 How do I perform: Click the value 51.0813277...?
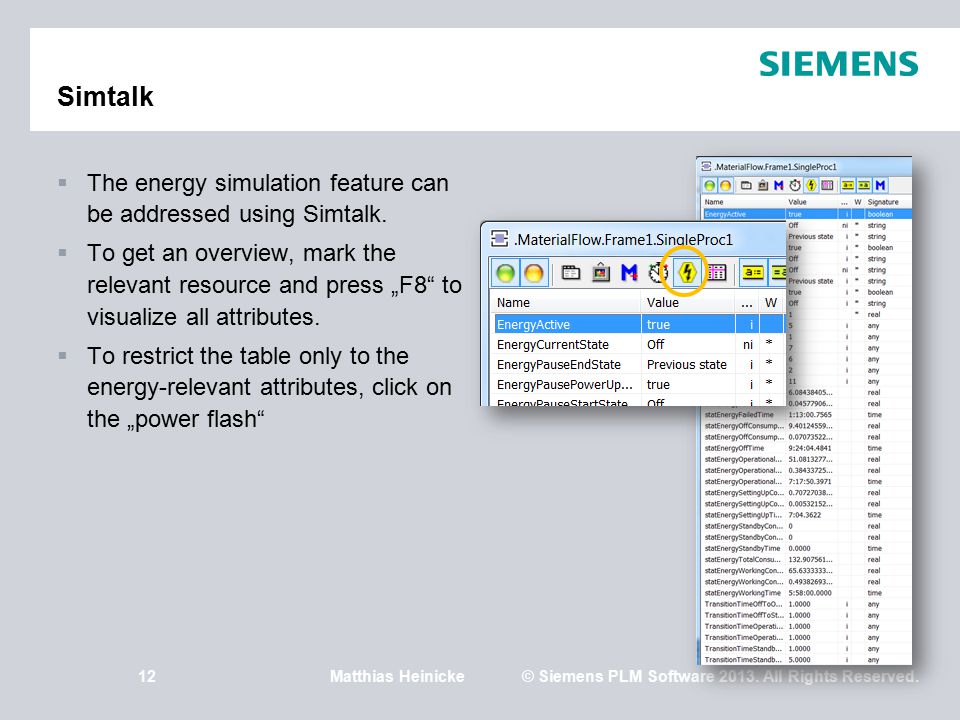pyautogui.click(x=810, y=459)
